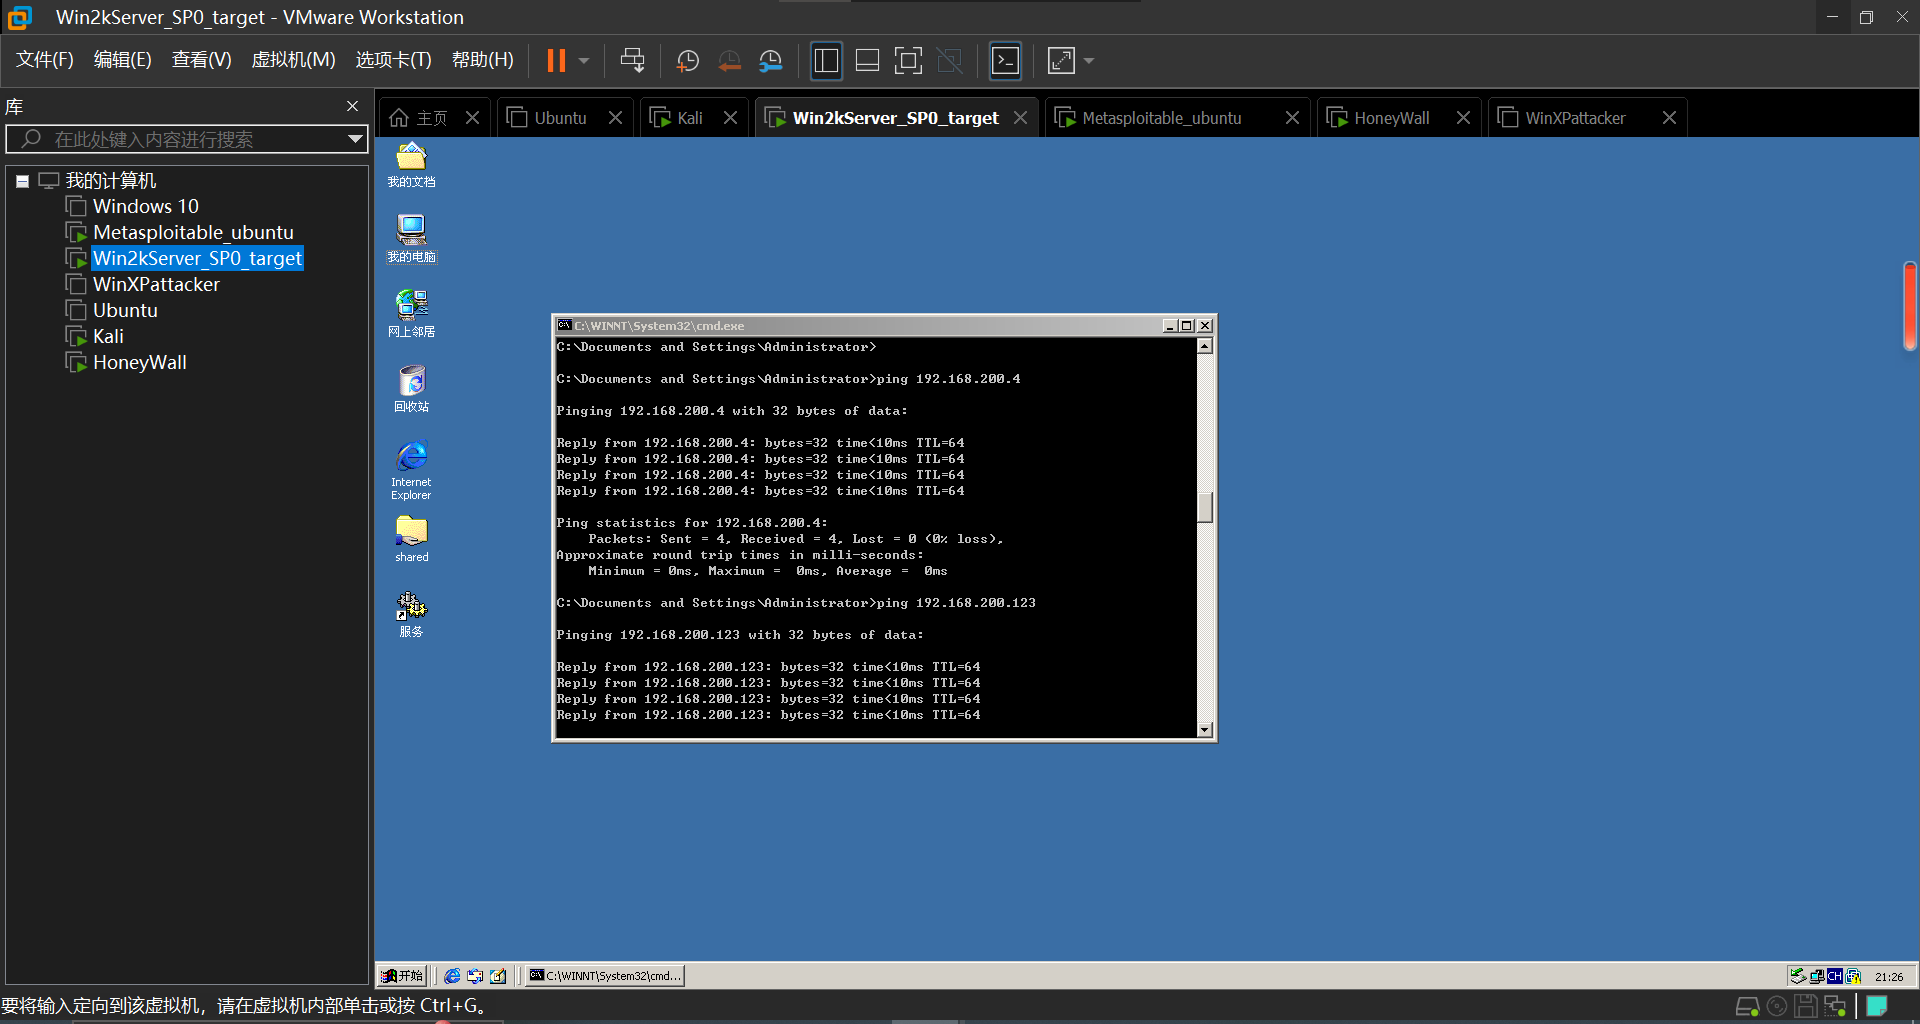Toggle the library sidebar view button

(826, 61)
